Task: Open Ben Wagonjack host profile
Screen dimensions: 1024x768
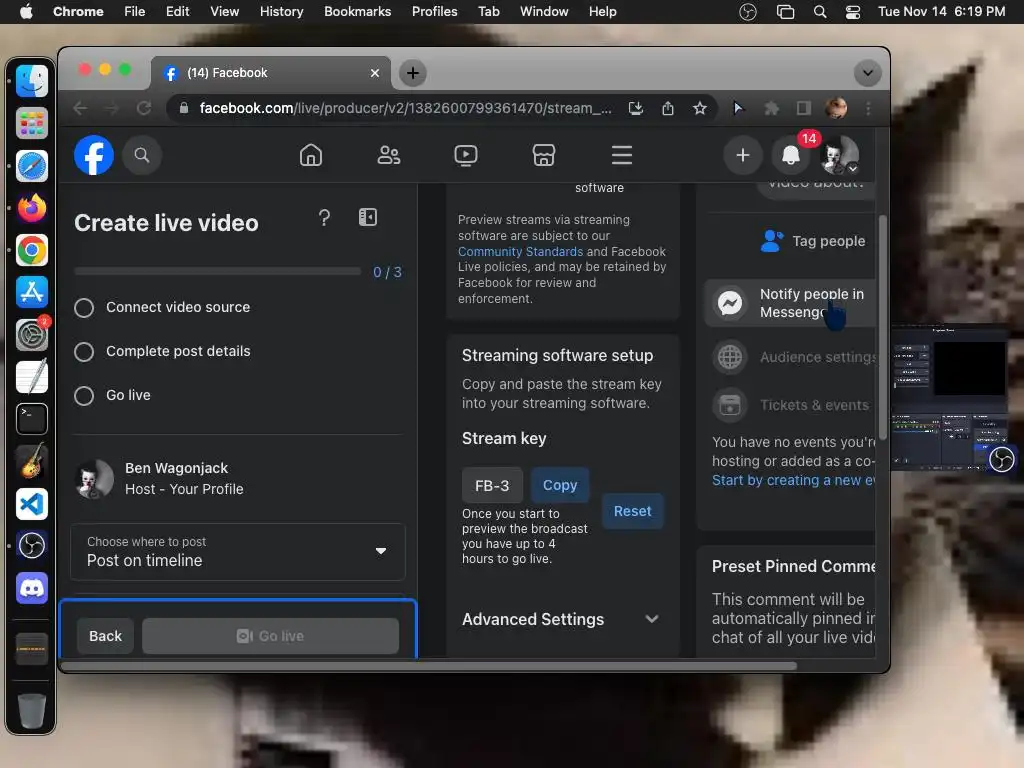Action: pos(161,479)
